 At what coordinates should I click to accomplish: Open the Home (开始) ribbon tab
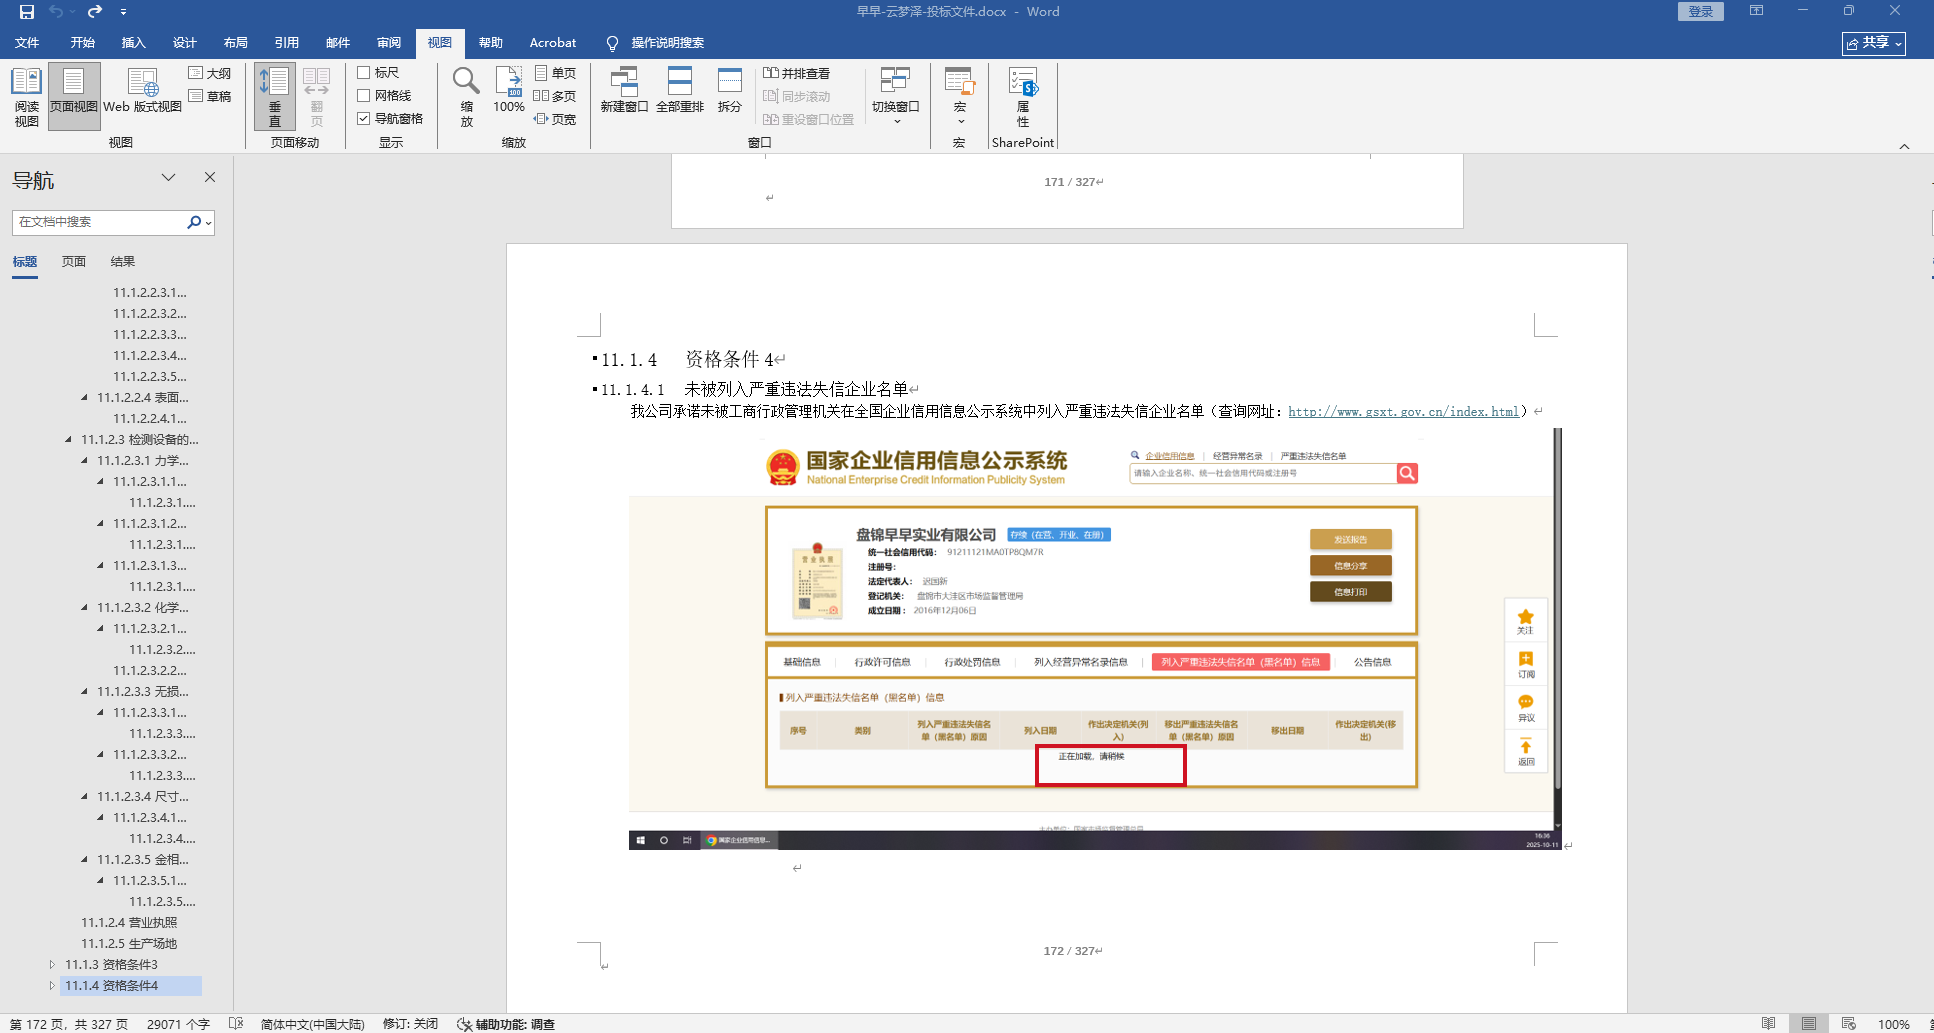click(83, 43)
